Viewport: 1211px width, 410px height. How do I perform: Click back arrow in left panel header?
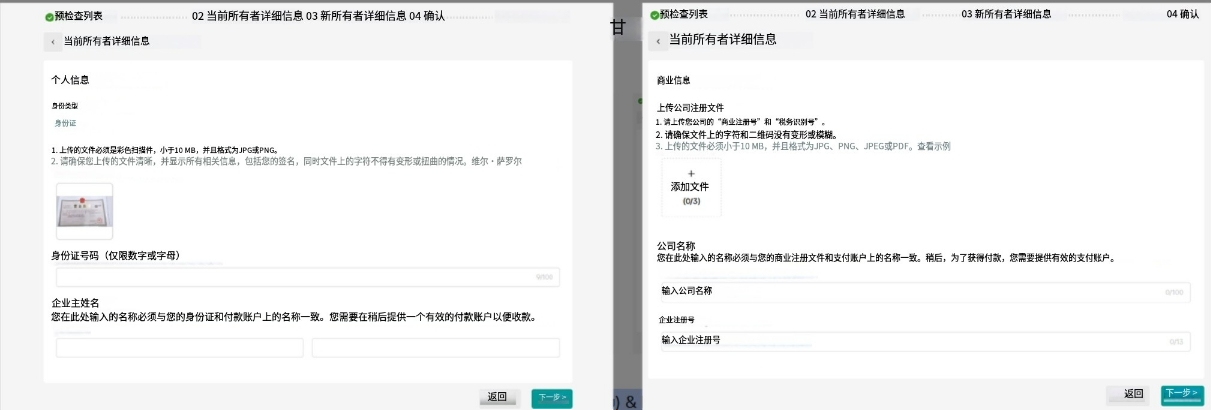click(53, 42)
